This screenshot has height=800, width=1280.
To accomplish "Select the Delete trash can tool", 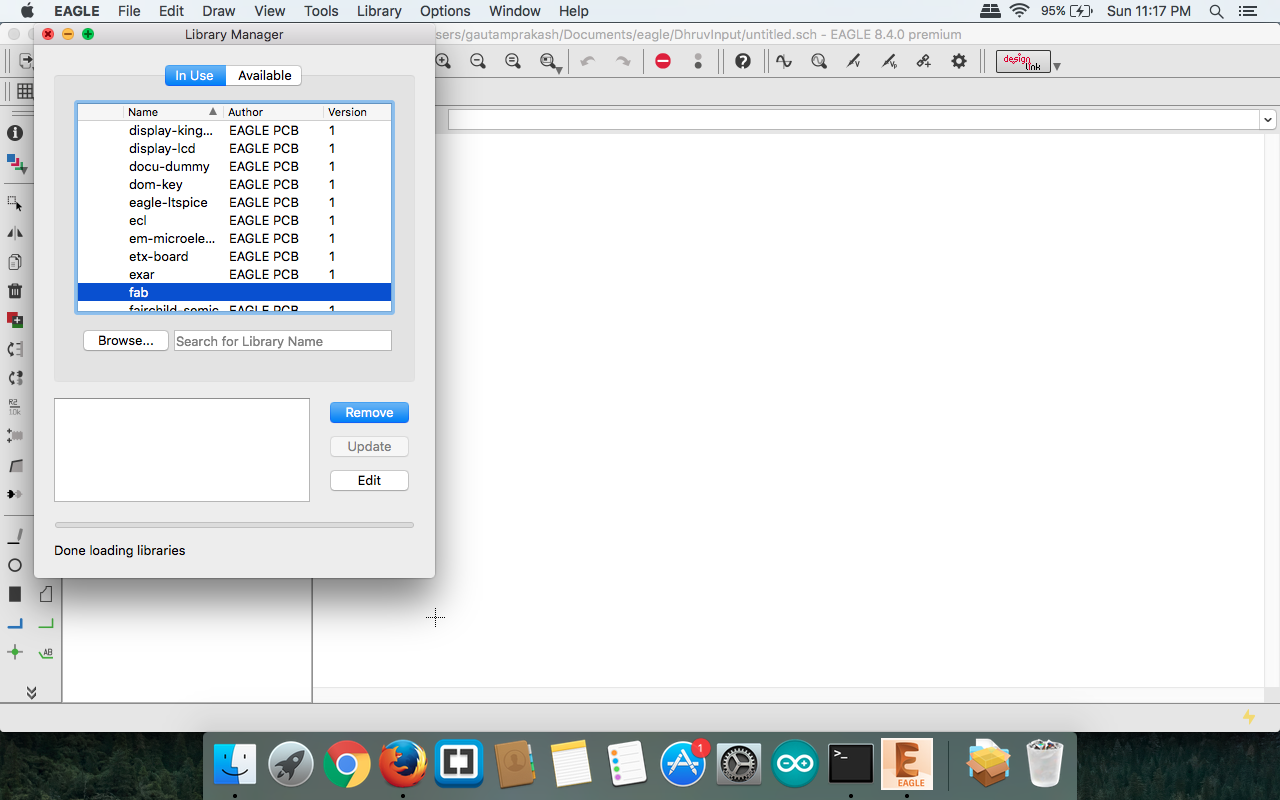I will click(15, 291).
